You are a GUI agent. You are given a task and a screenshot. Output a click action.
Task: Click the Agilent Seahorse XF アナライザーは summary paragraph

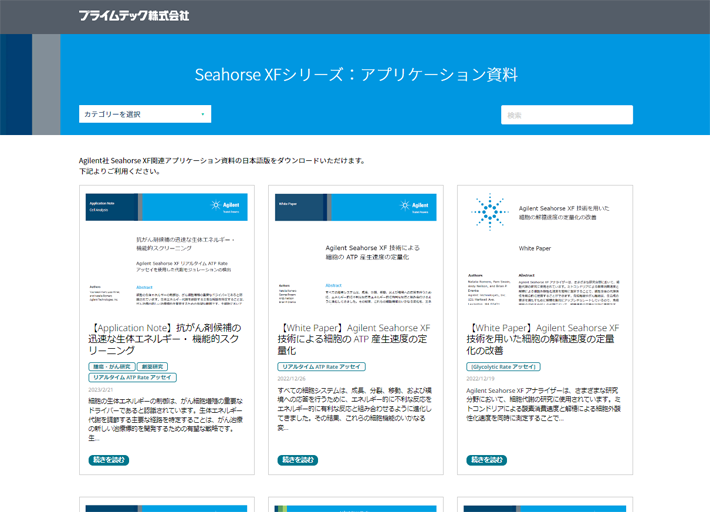click(x=543, y=404)
